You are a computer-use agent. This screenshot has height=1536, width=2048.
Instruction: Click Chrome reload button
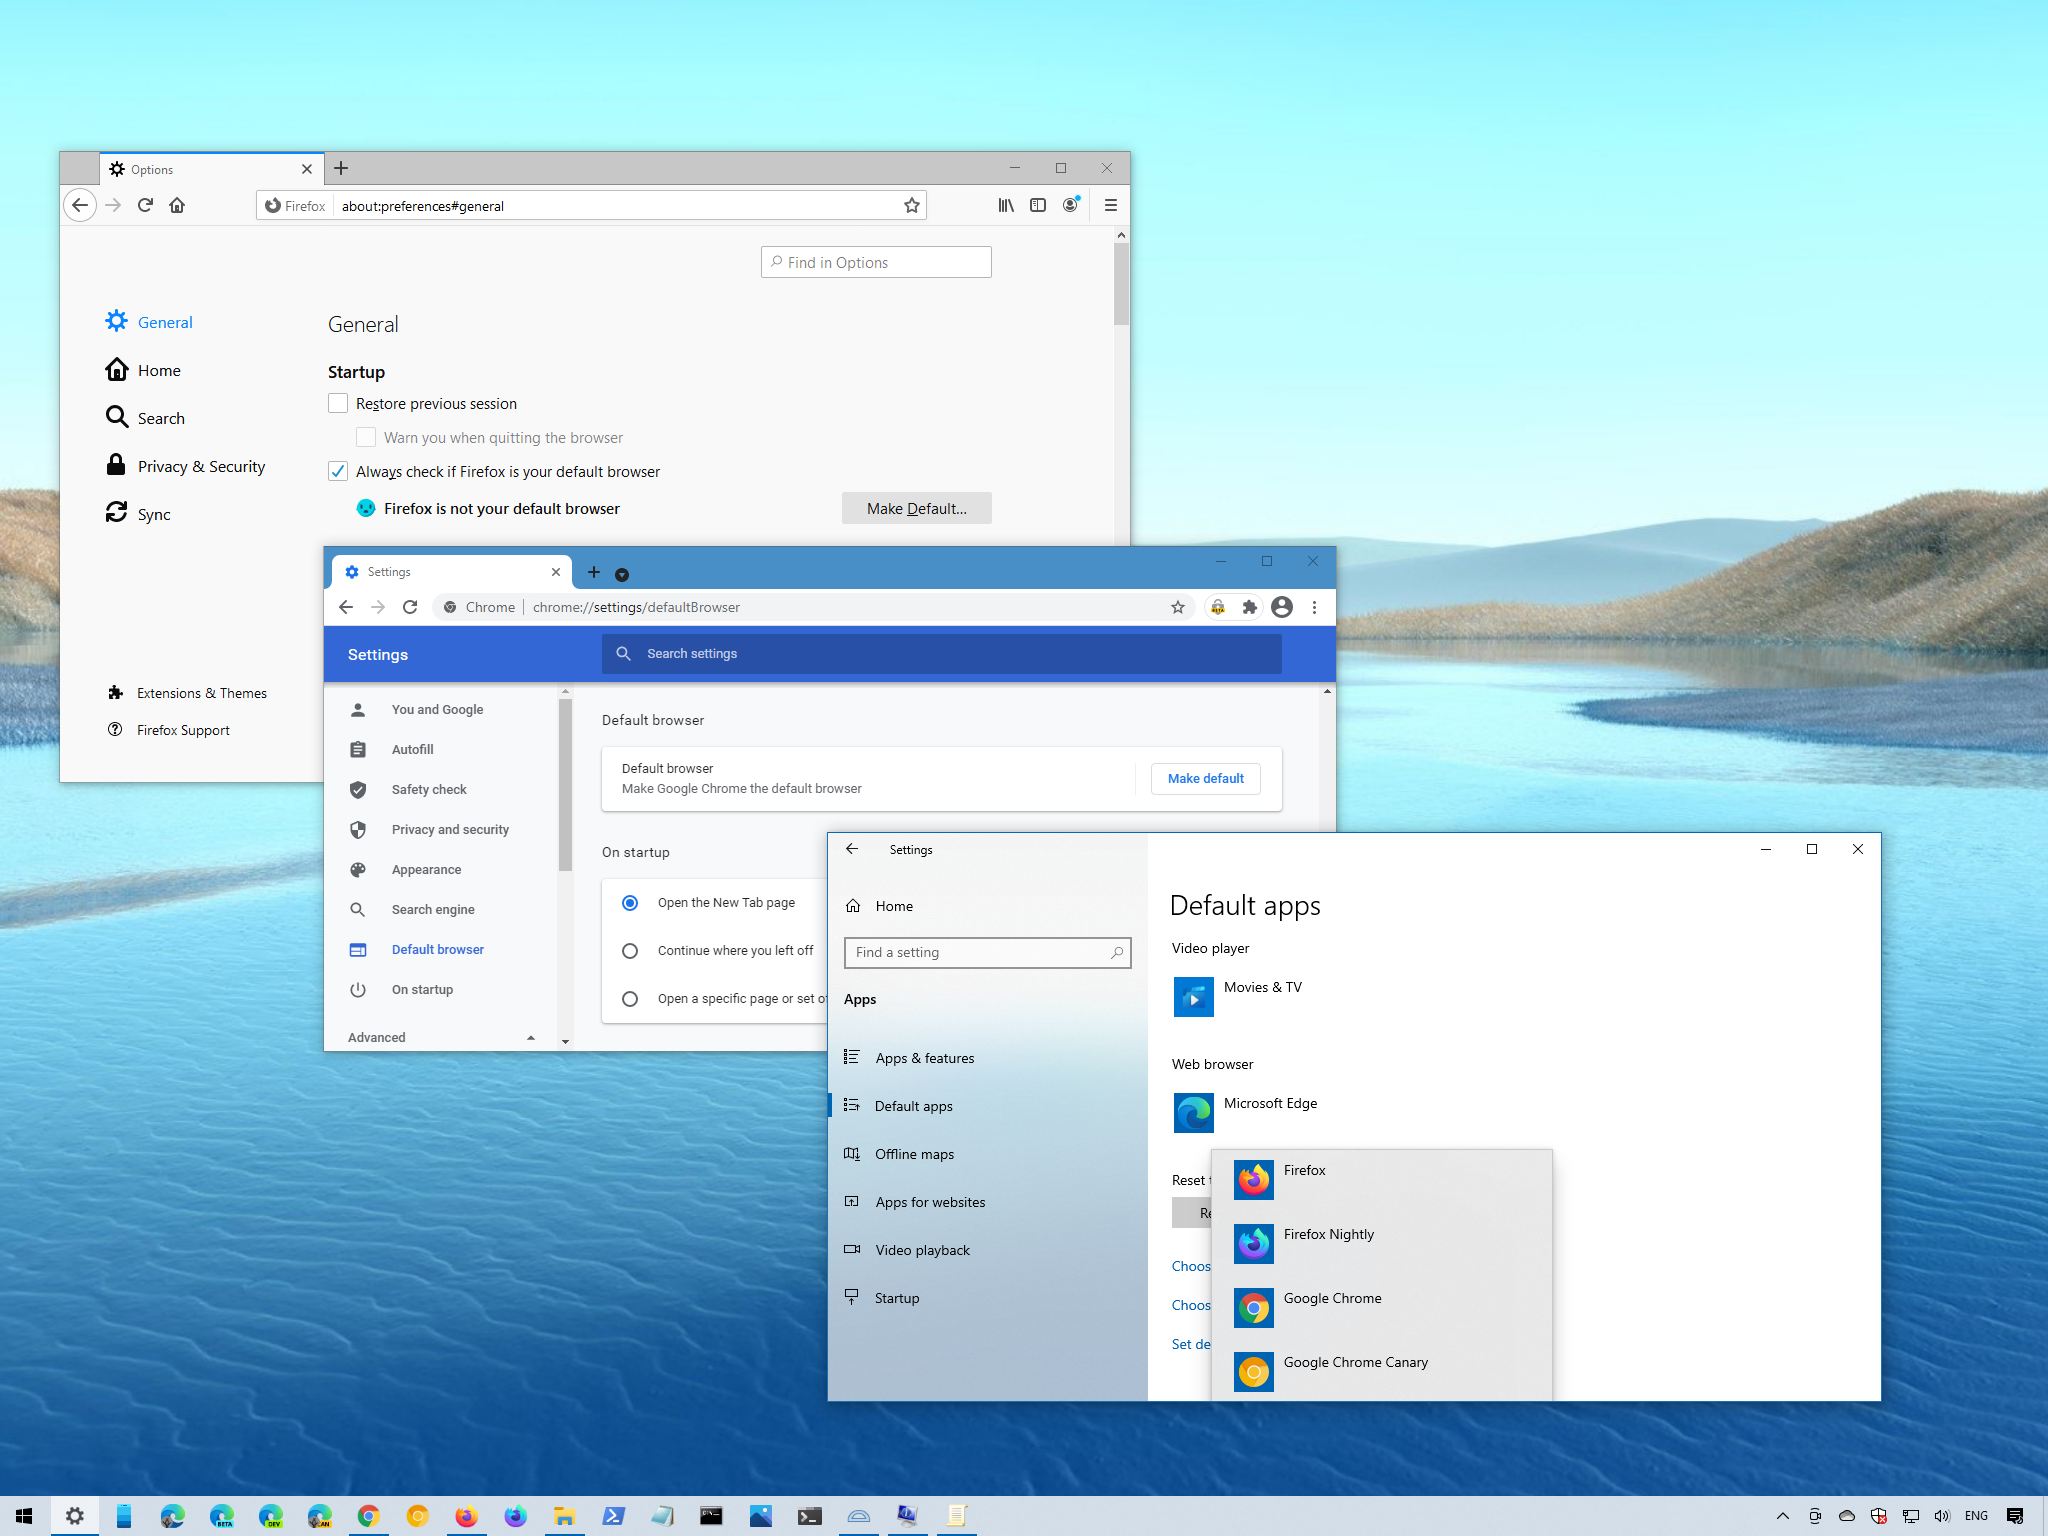[x=409, y=607]
